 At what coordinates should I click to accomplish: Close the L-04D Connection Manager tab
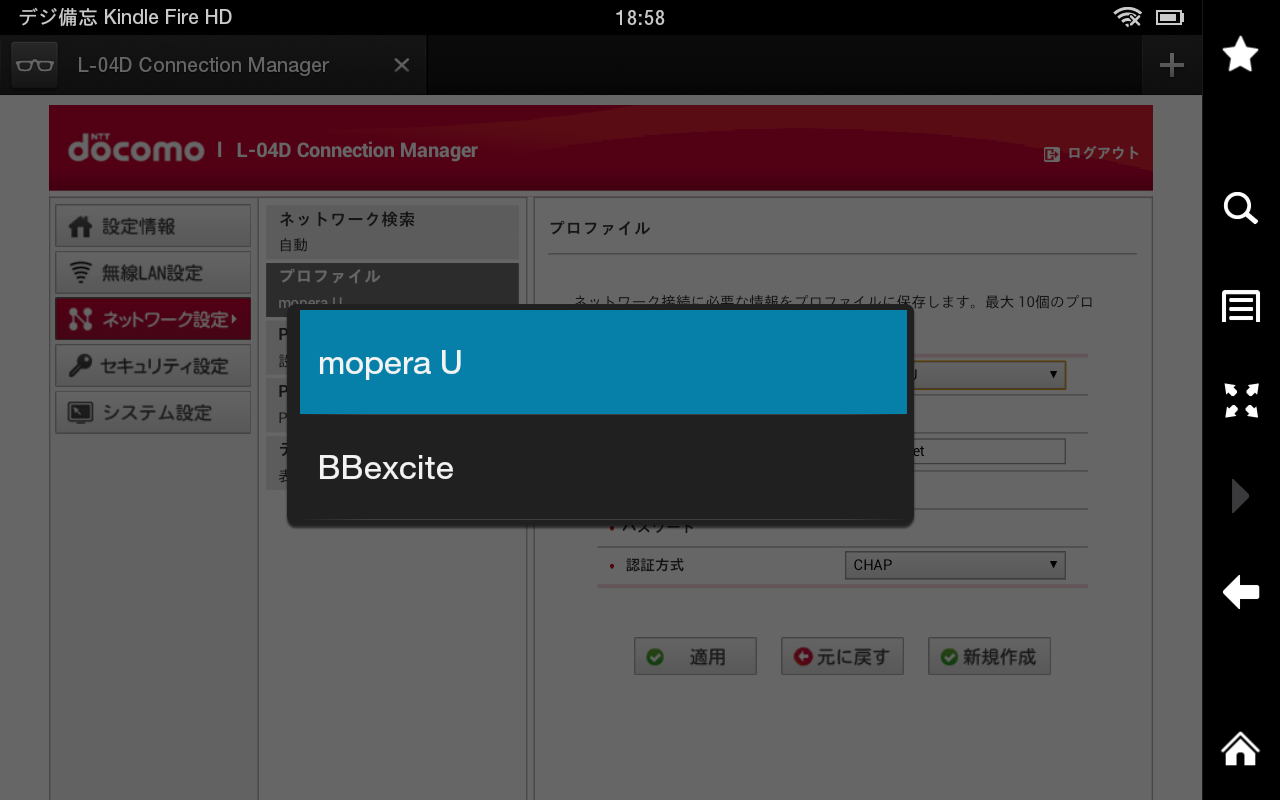coord(402,65)
